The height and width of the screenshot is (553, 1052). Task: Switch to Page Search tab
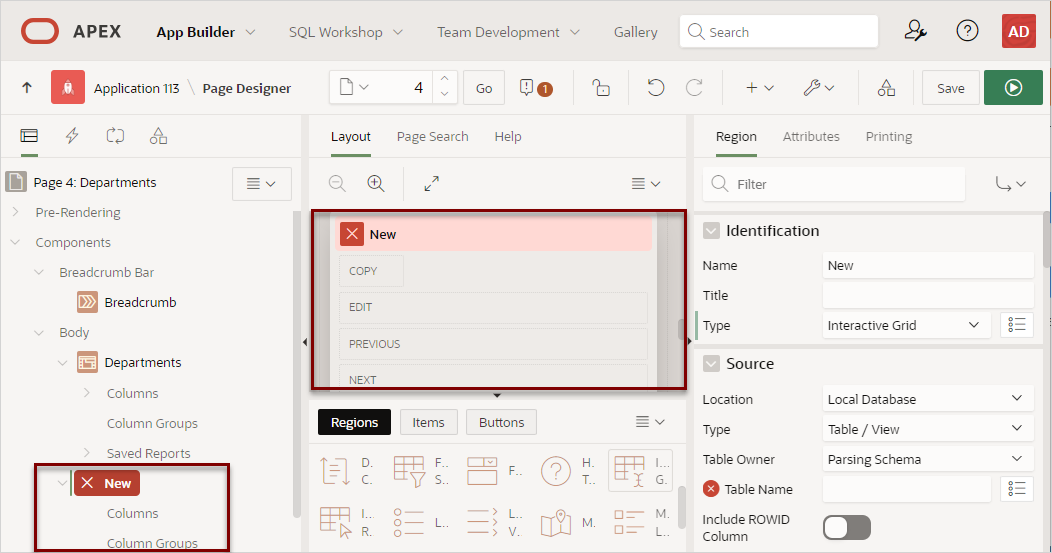pyautogui.click(x=432, y=136)
